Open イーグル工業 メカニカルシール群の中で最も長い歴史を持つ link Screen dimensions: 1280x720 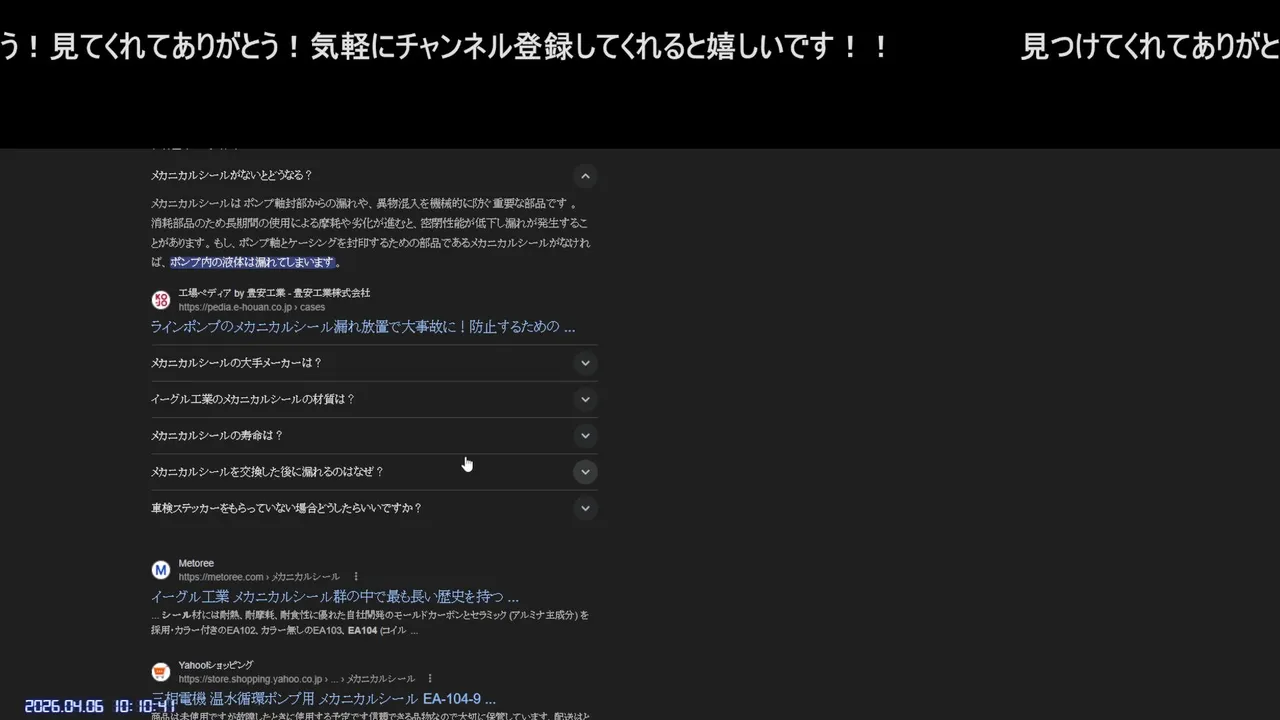tap(335, 596)
